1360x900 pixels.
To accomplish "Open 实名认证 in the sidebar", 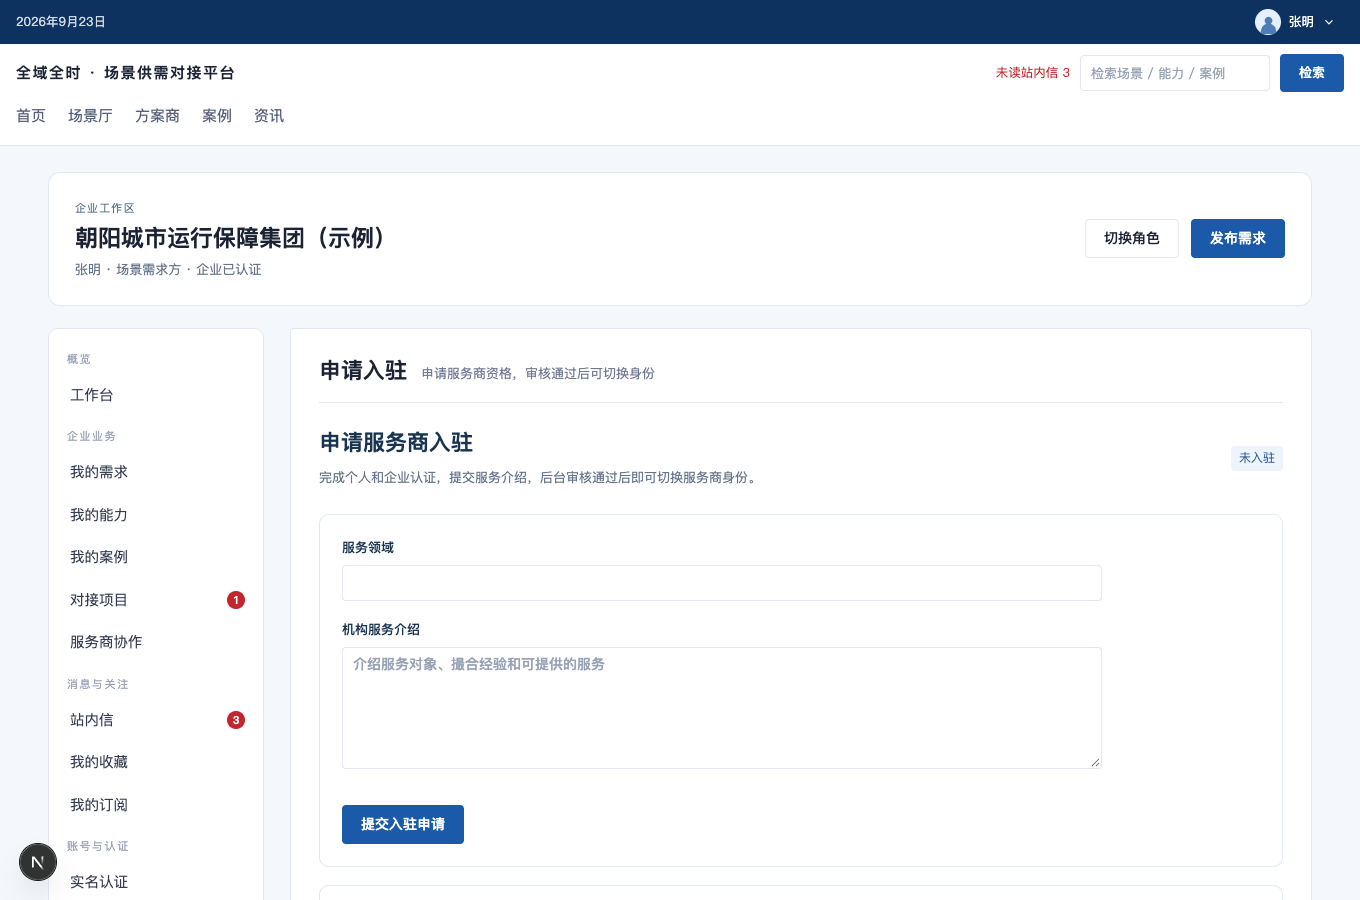I will point(156,882).
